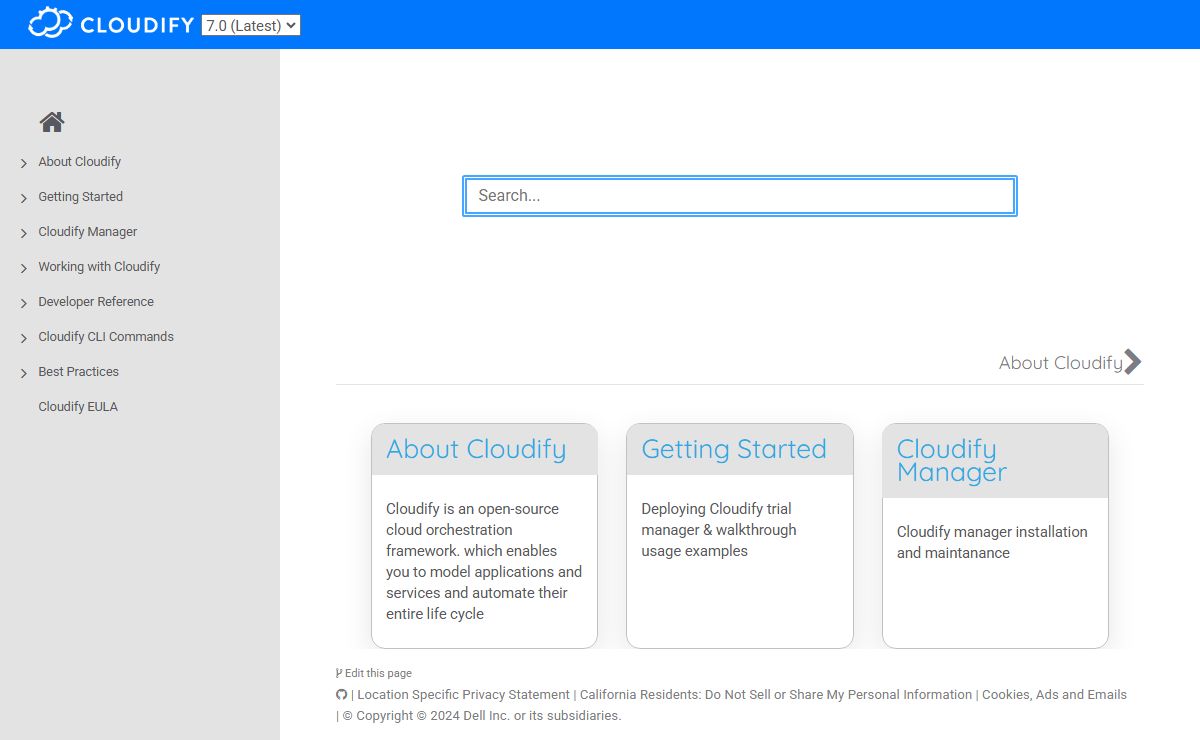
Task: Click the Copyright 2024 Dell Inc. text
Action: click(481, 716)
